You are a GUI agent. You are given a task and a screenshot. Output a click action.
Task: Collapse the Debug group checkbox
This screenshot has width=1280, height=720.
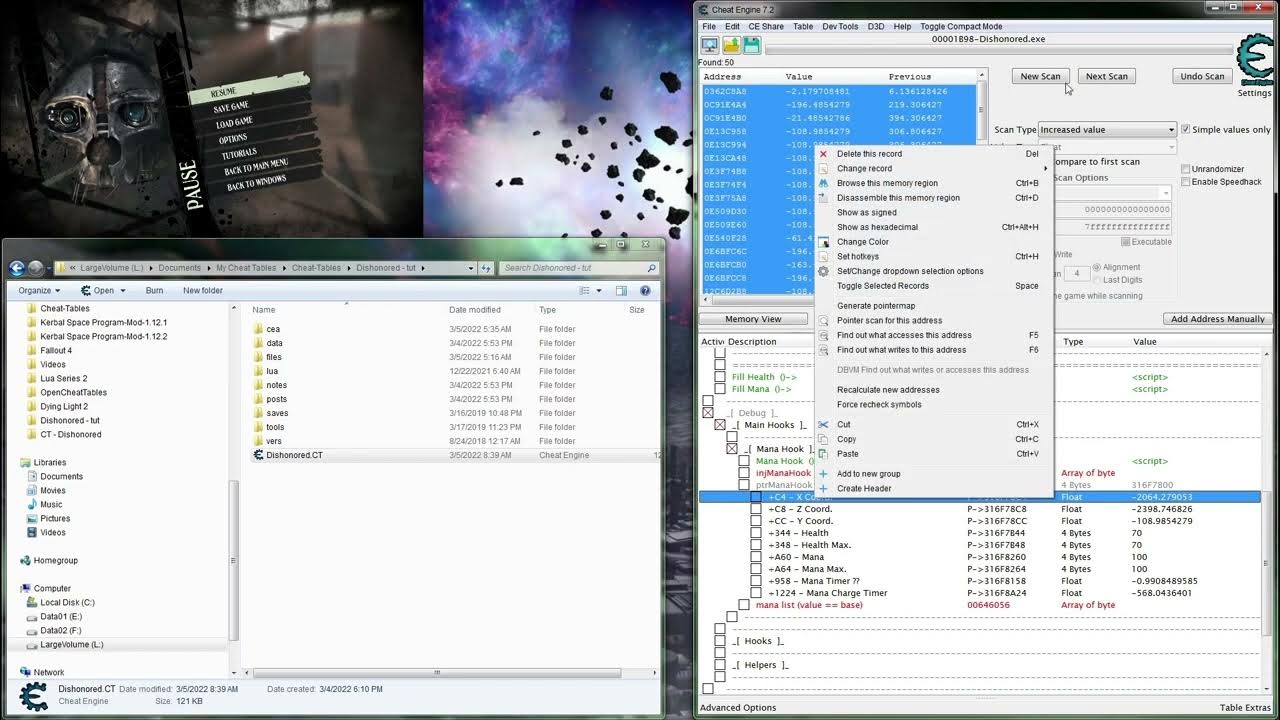tap(708, 413)
